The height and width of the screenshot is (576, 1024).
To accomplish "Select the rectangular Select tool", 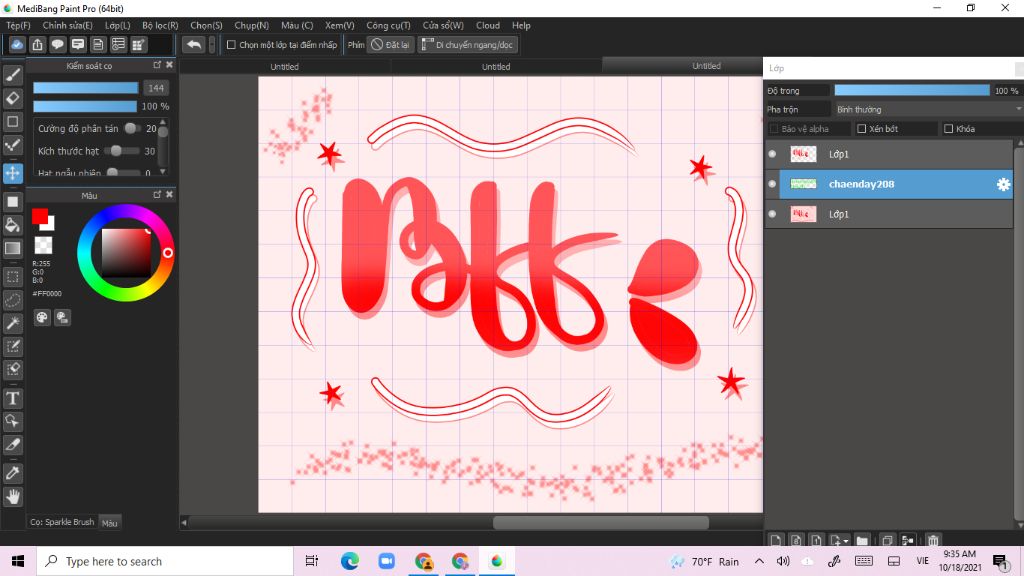I will pyautogui.click(x=12, y=276).
